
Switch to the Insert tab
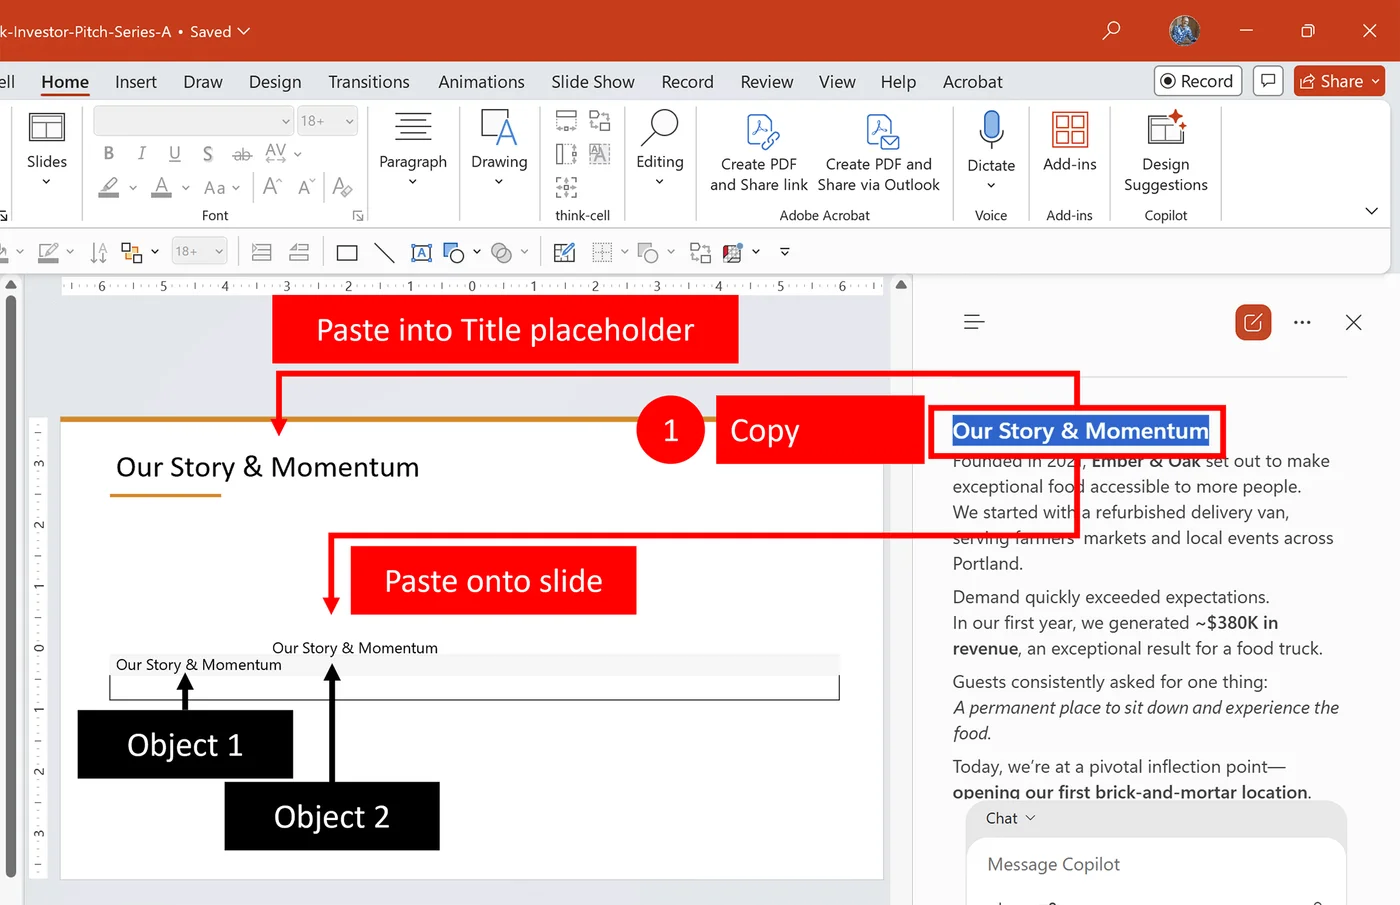pos(136,82)
